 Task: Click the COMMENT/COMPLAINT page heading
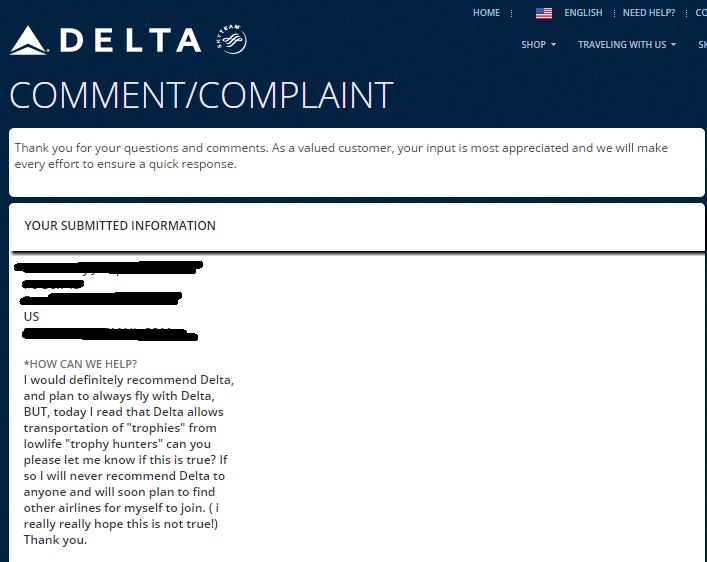pos(201,95)
